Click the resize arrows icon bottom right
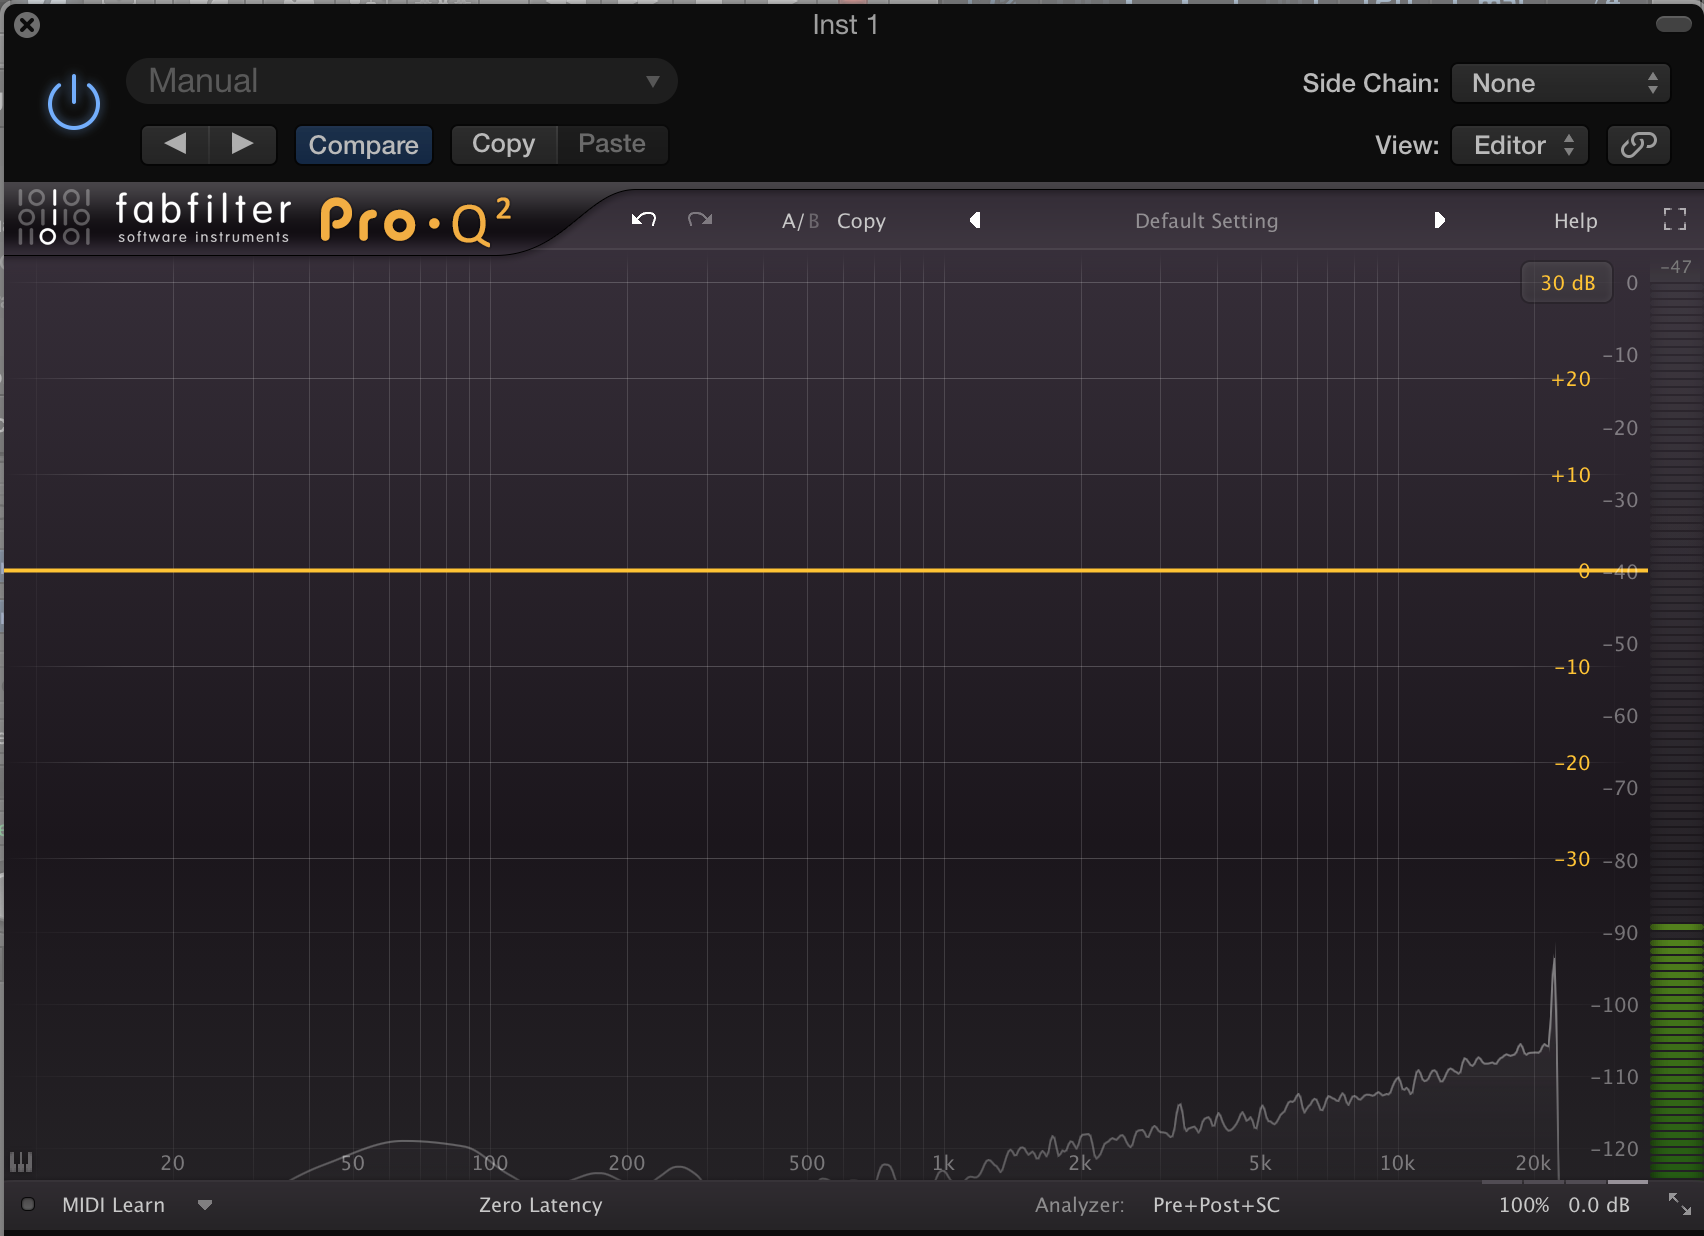 point(1679,1205)
